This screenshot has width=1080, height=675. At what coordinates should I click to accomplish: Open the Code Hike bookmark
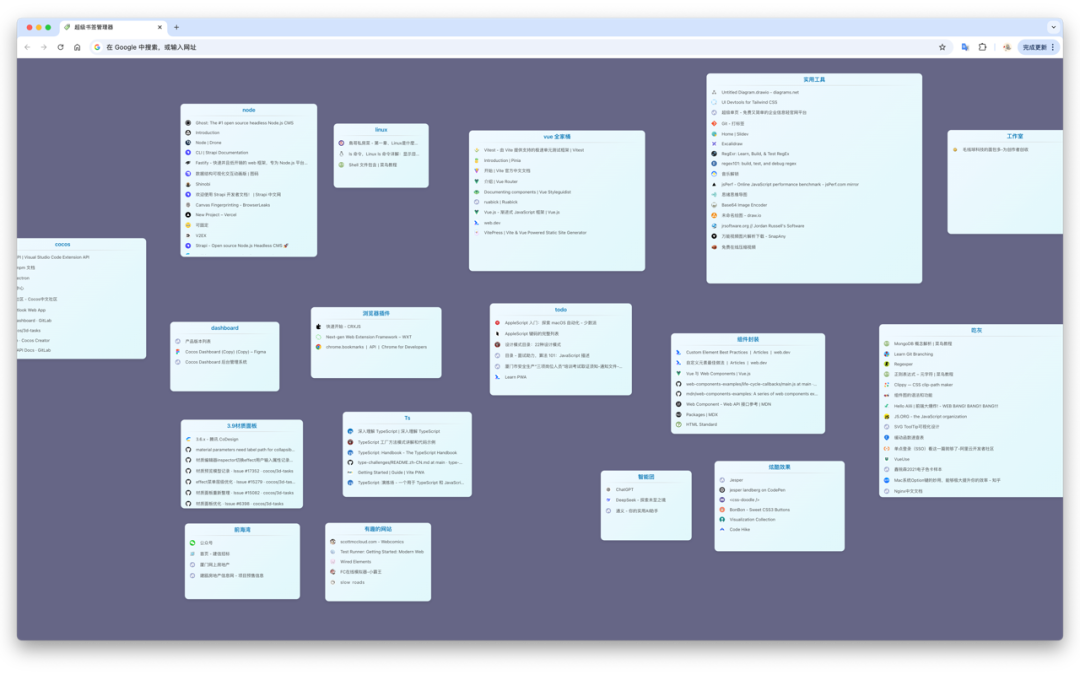click(739, 530)
